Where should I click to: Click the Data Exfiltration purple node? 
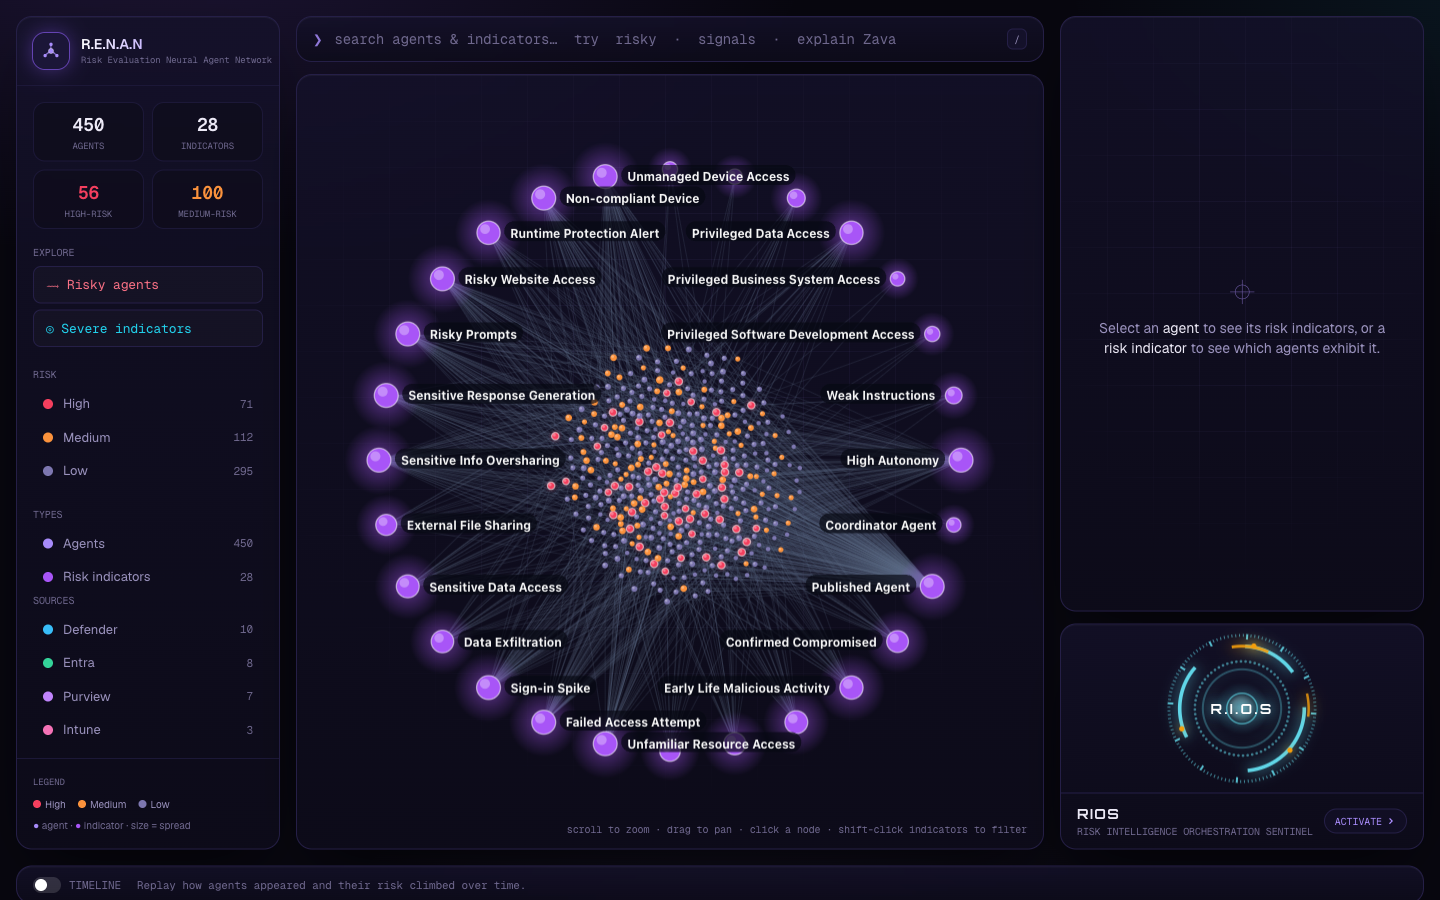coord(442,642)
